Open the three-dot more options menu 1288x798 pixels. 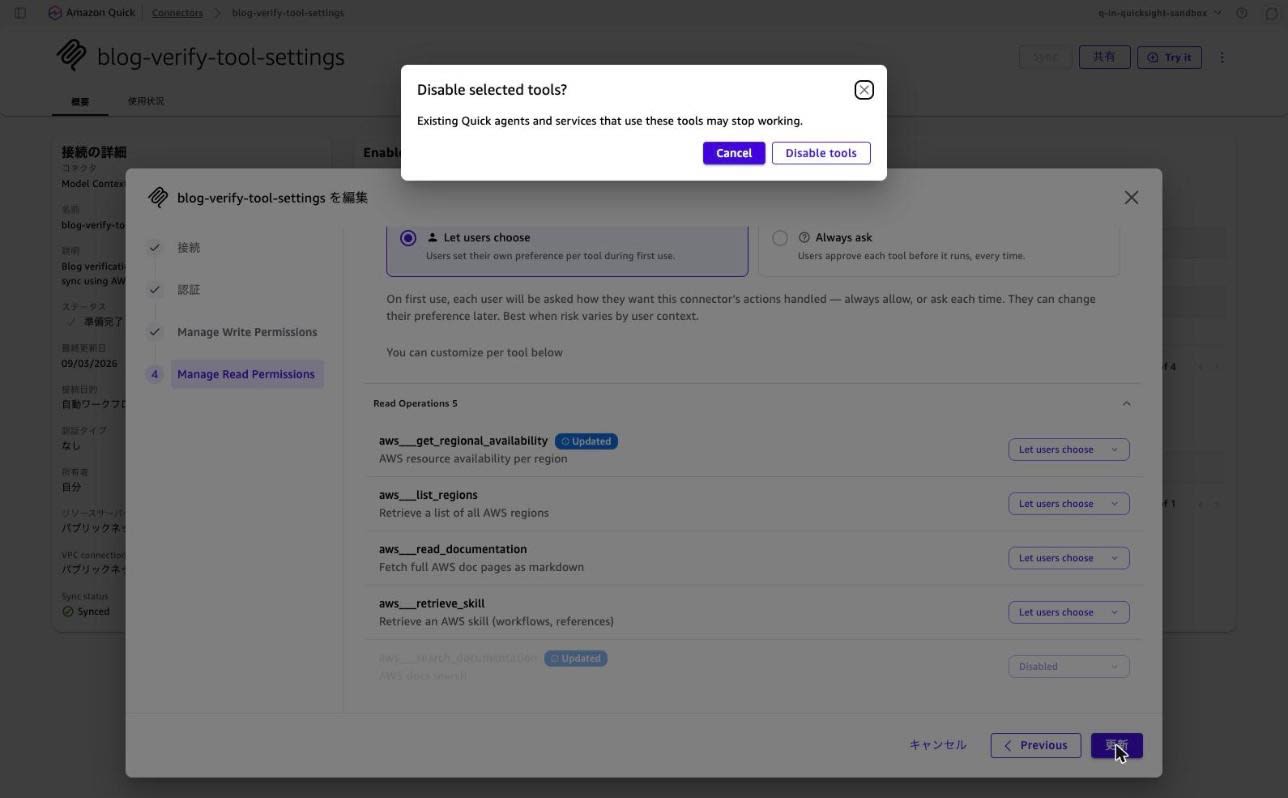1222,57
